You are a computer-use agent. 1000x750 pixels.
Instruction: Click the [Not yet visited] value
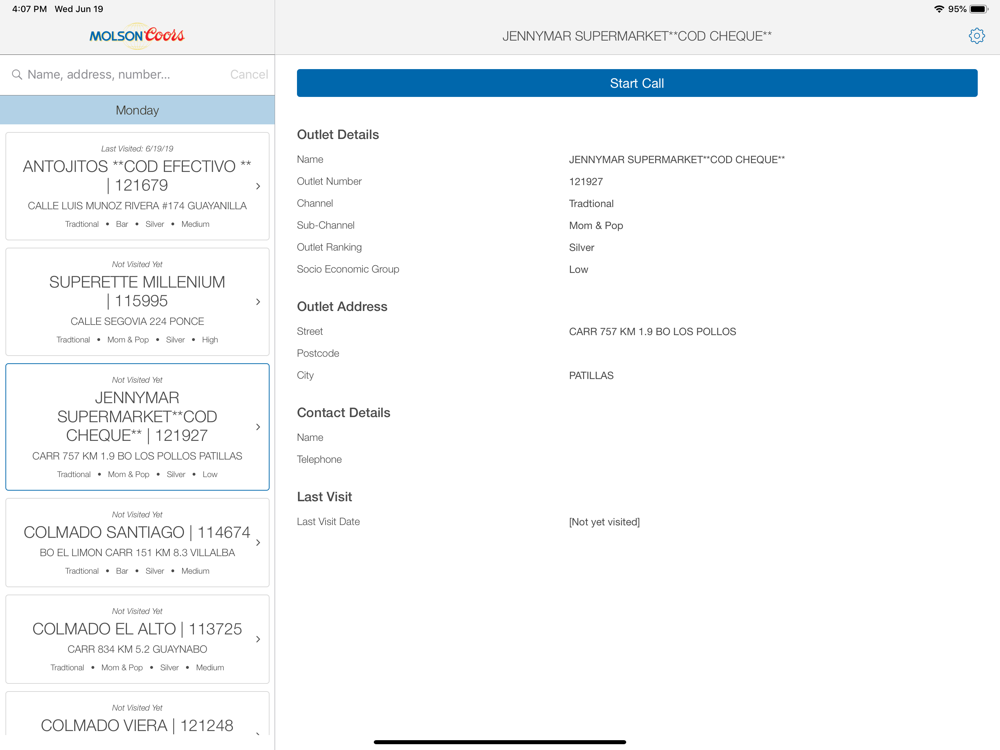point(604,522)
